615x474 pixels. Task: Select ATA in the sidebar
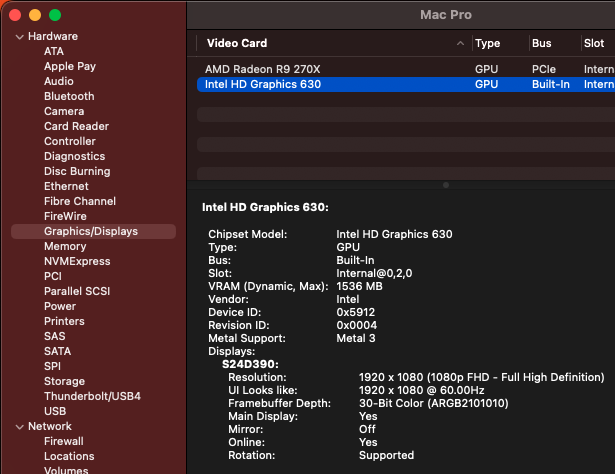54,51
